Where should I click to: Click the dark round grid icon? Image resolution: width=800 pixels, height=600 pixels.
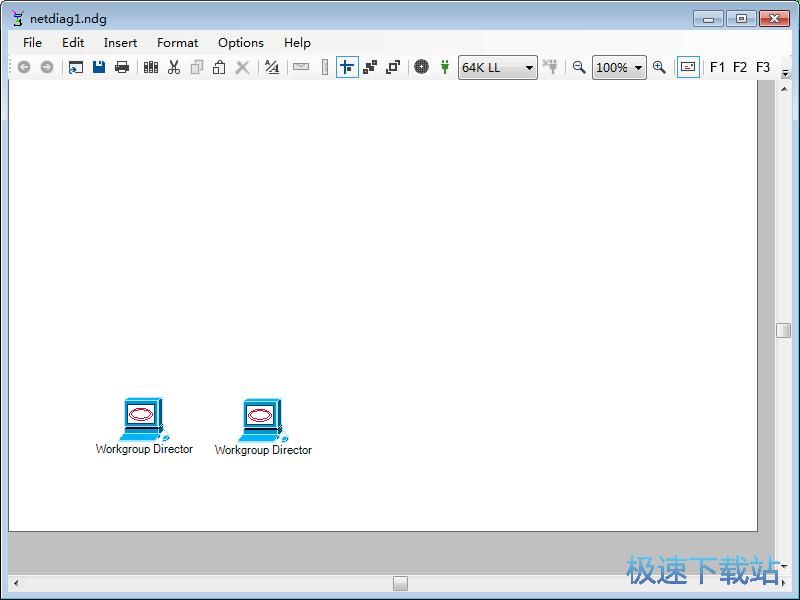[x=421, y=67]
